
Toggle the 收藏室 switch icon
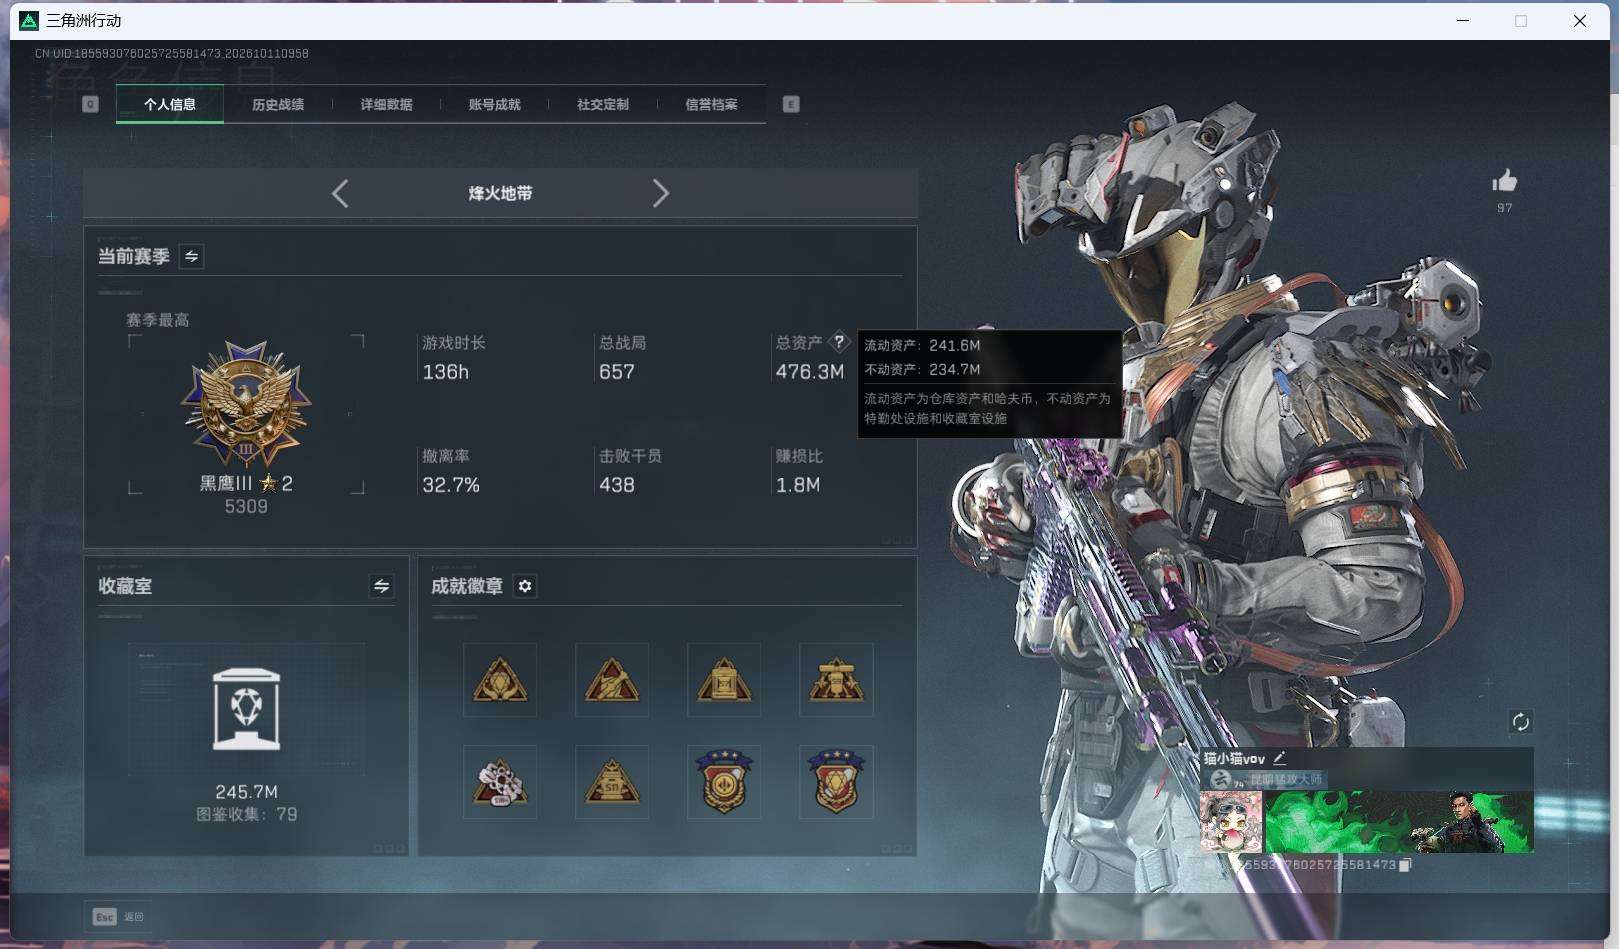pyautogui.click(x=381, y=586)
